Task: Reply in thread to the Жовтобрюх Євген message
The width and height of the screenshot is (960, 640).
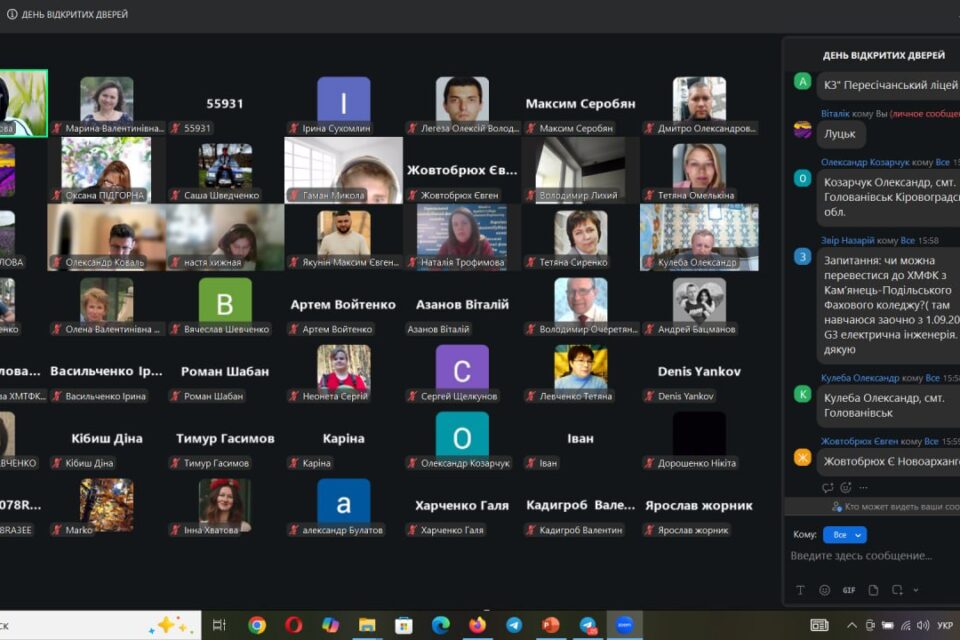Action: [x=828, y=488]
